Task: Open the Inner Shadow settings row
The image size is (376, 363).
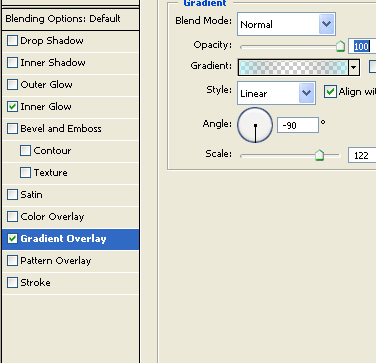Action: point(71,63)
